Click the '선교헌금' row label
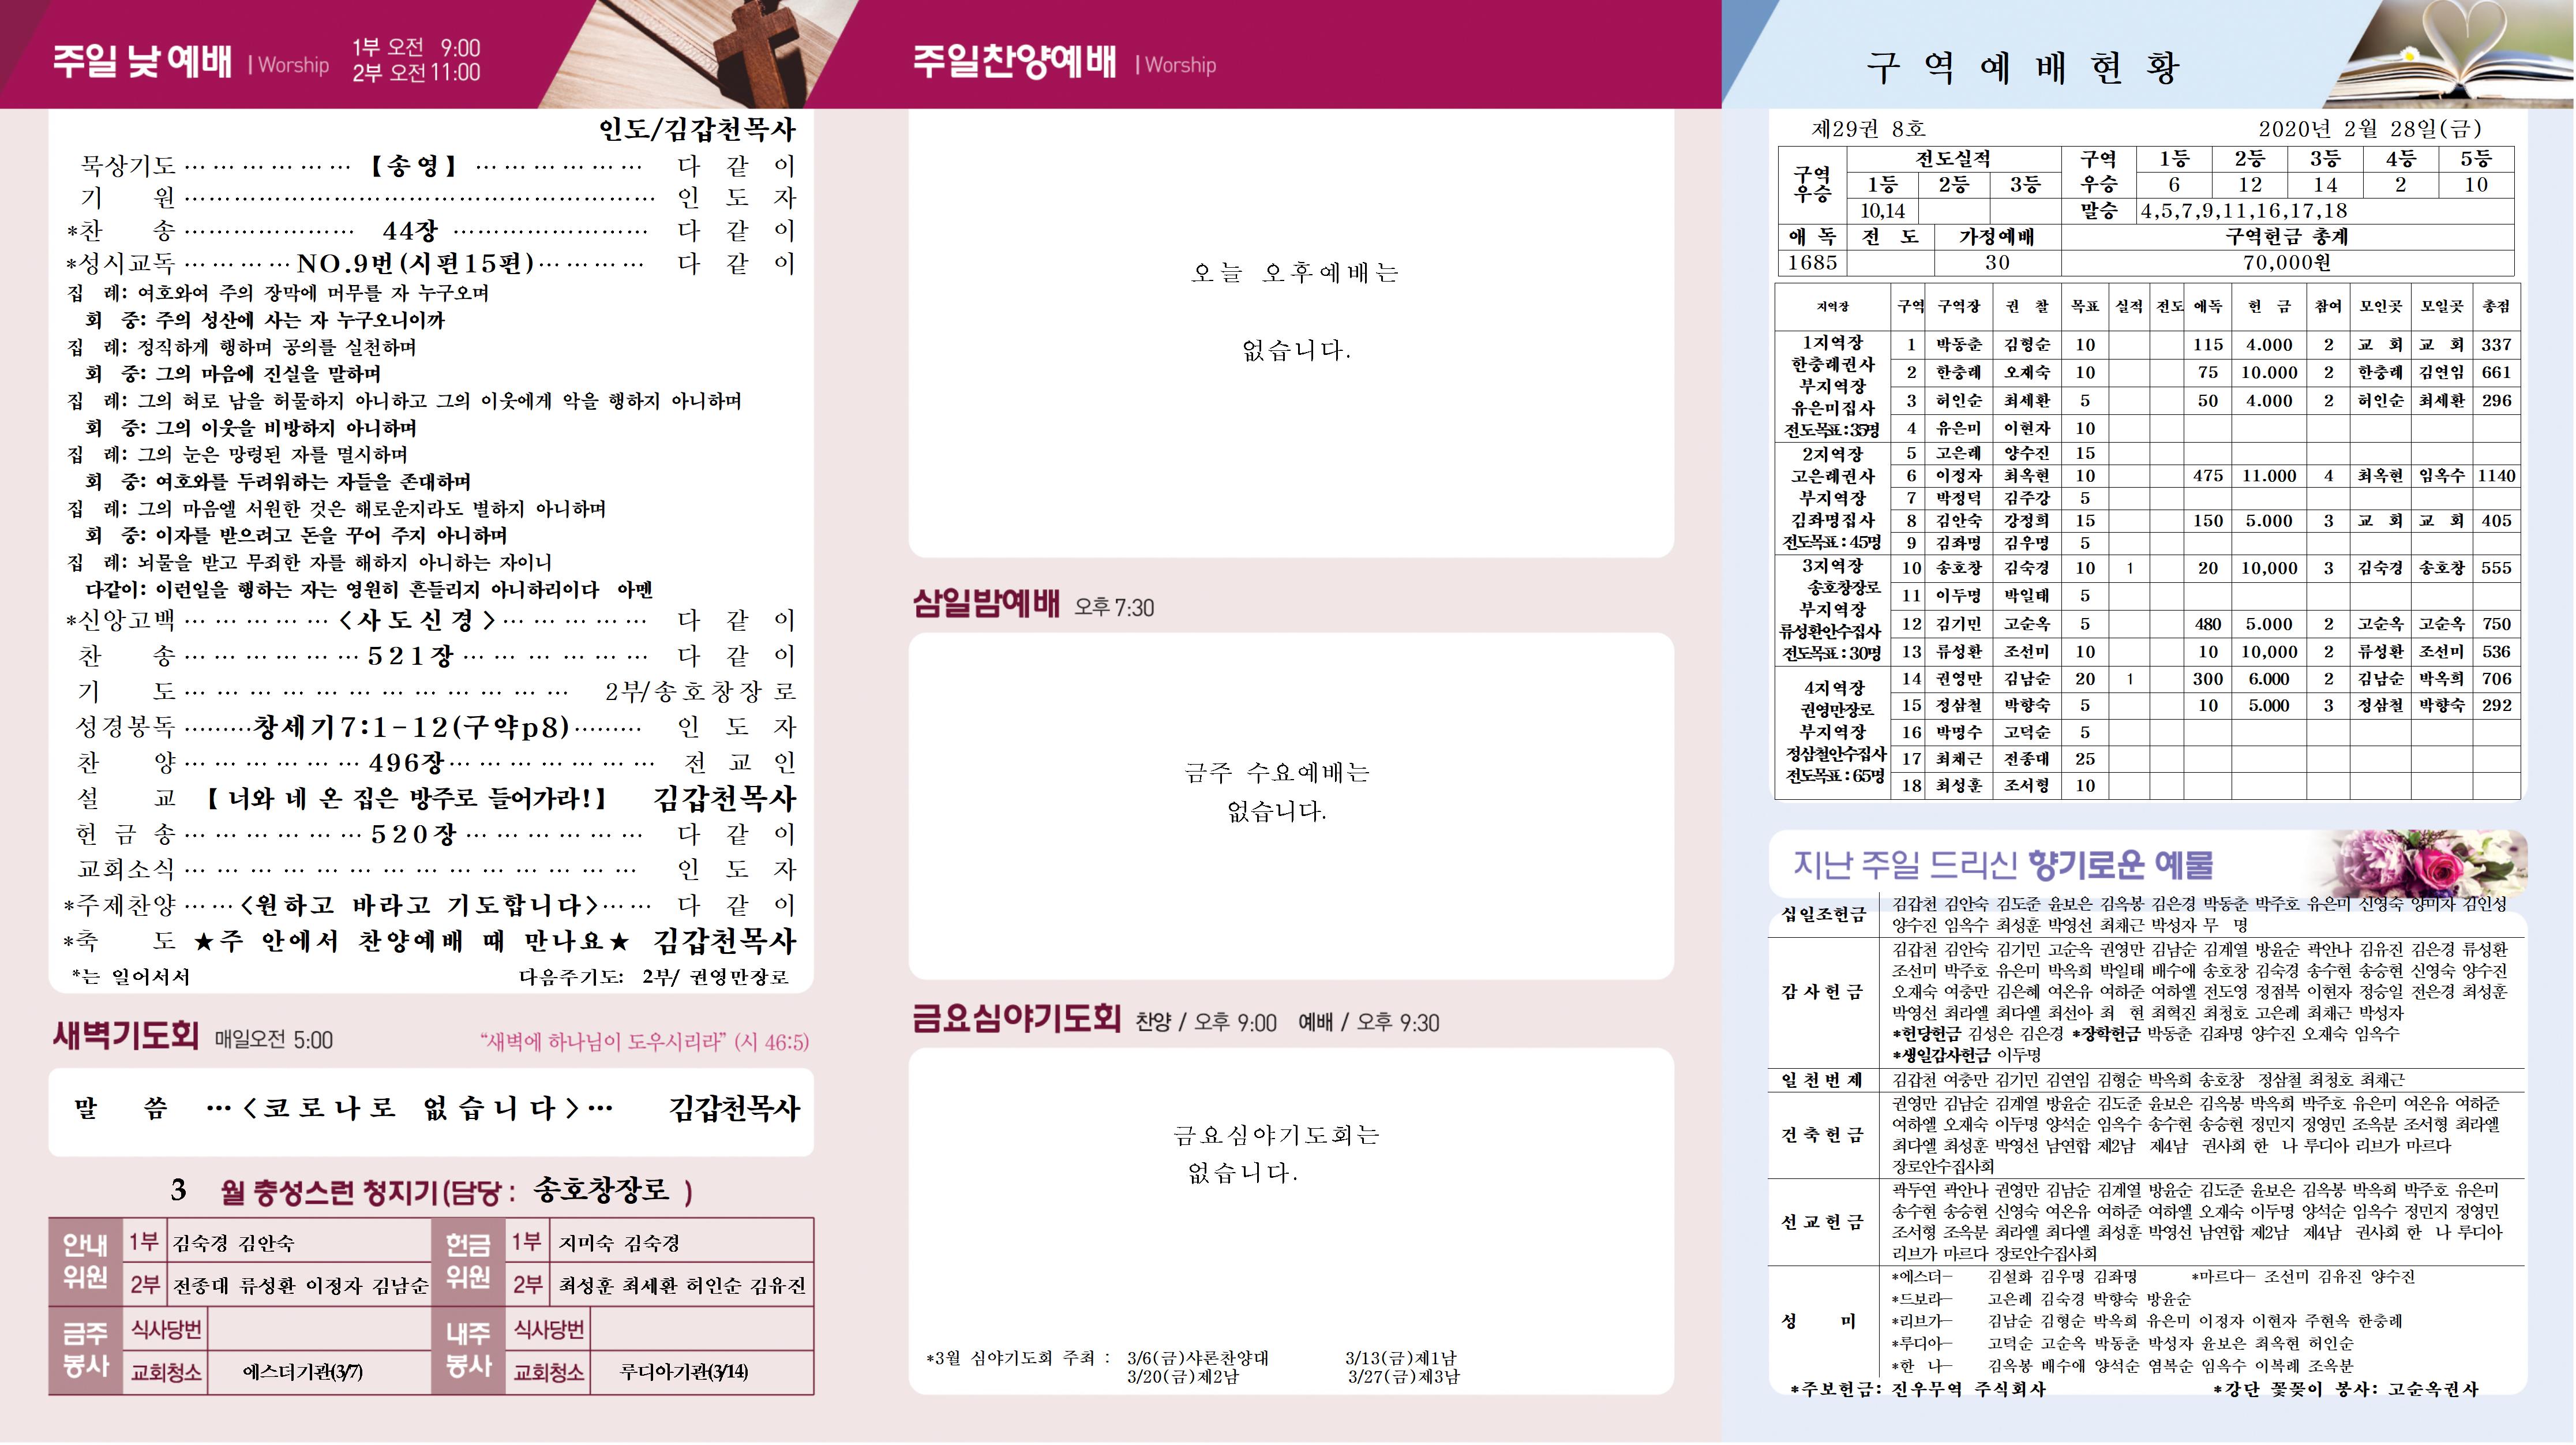Screen dimensions: 2576x1445 pyautogui.click(x=1824, y=1222)
